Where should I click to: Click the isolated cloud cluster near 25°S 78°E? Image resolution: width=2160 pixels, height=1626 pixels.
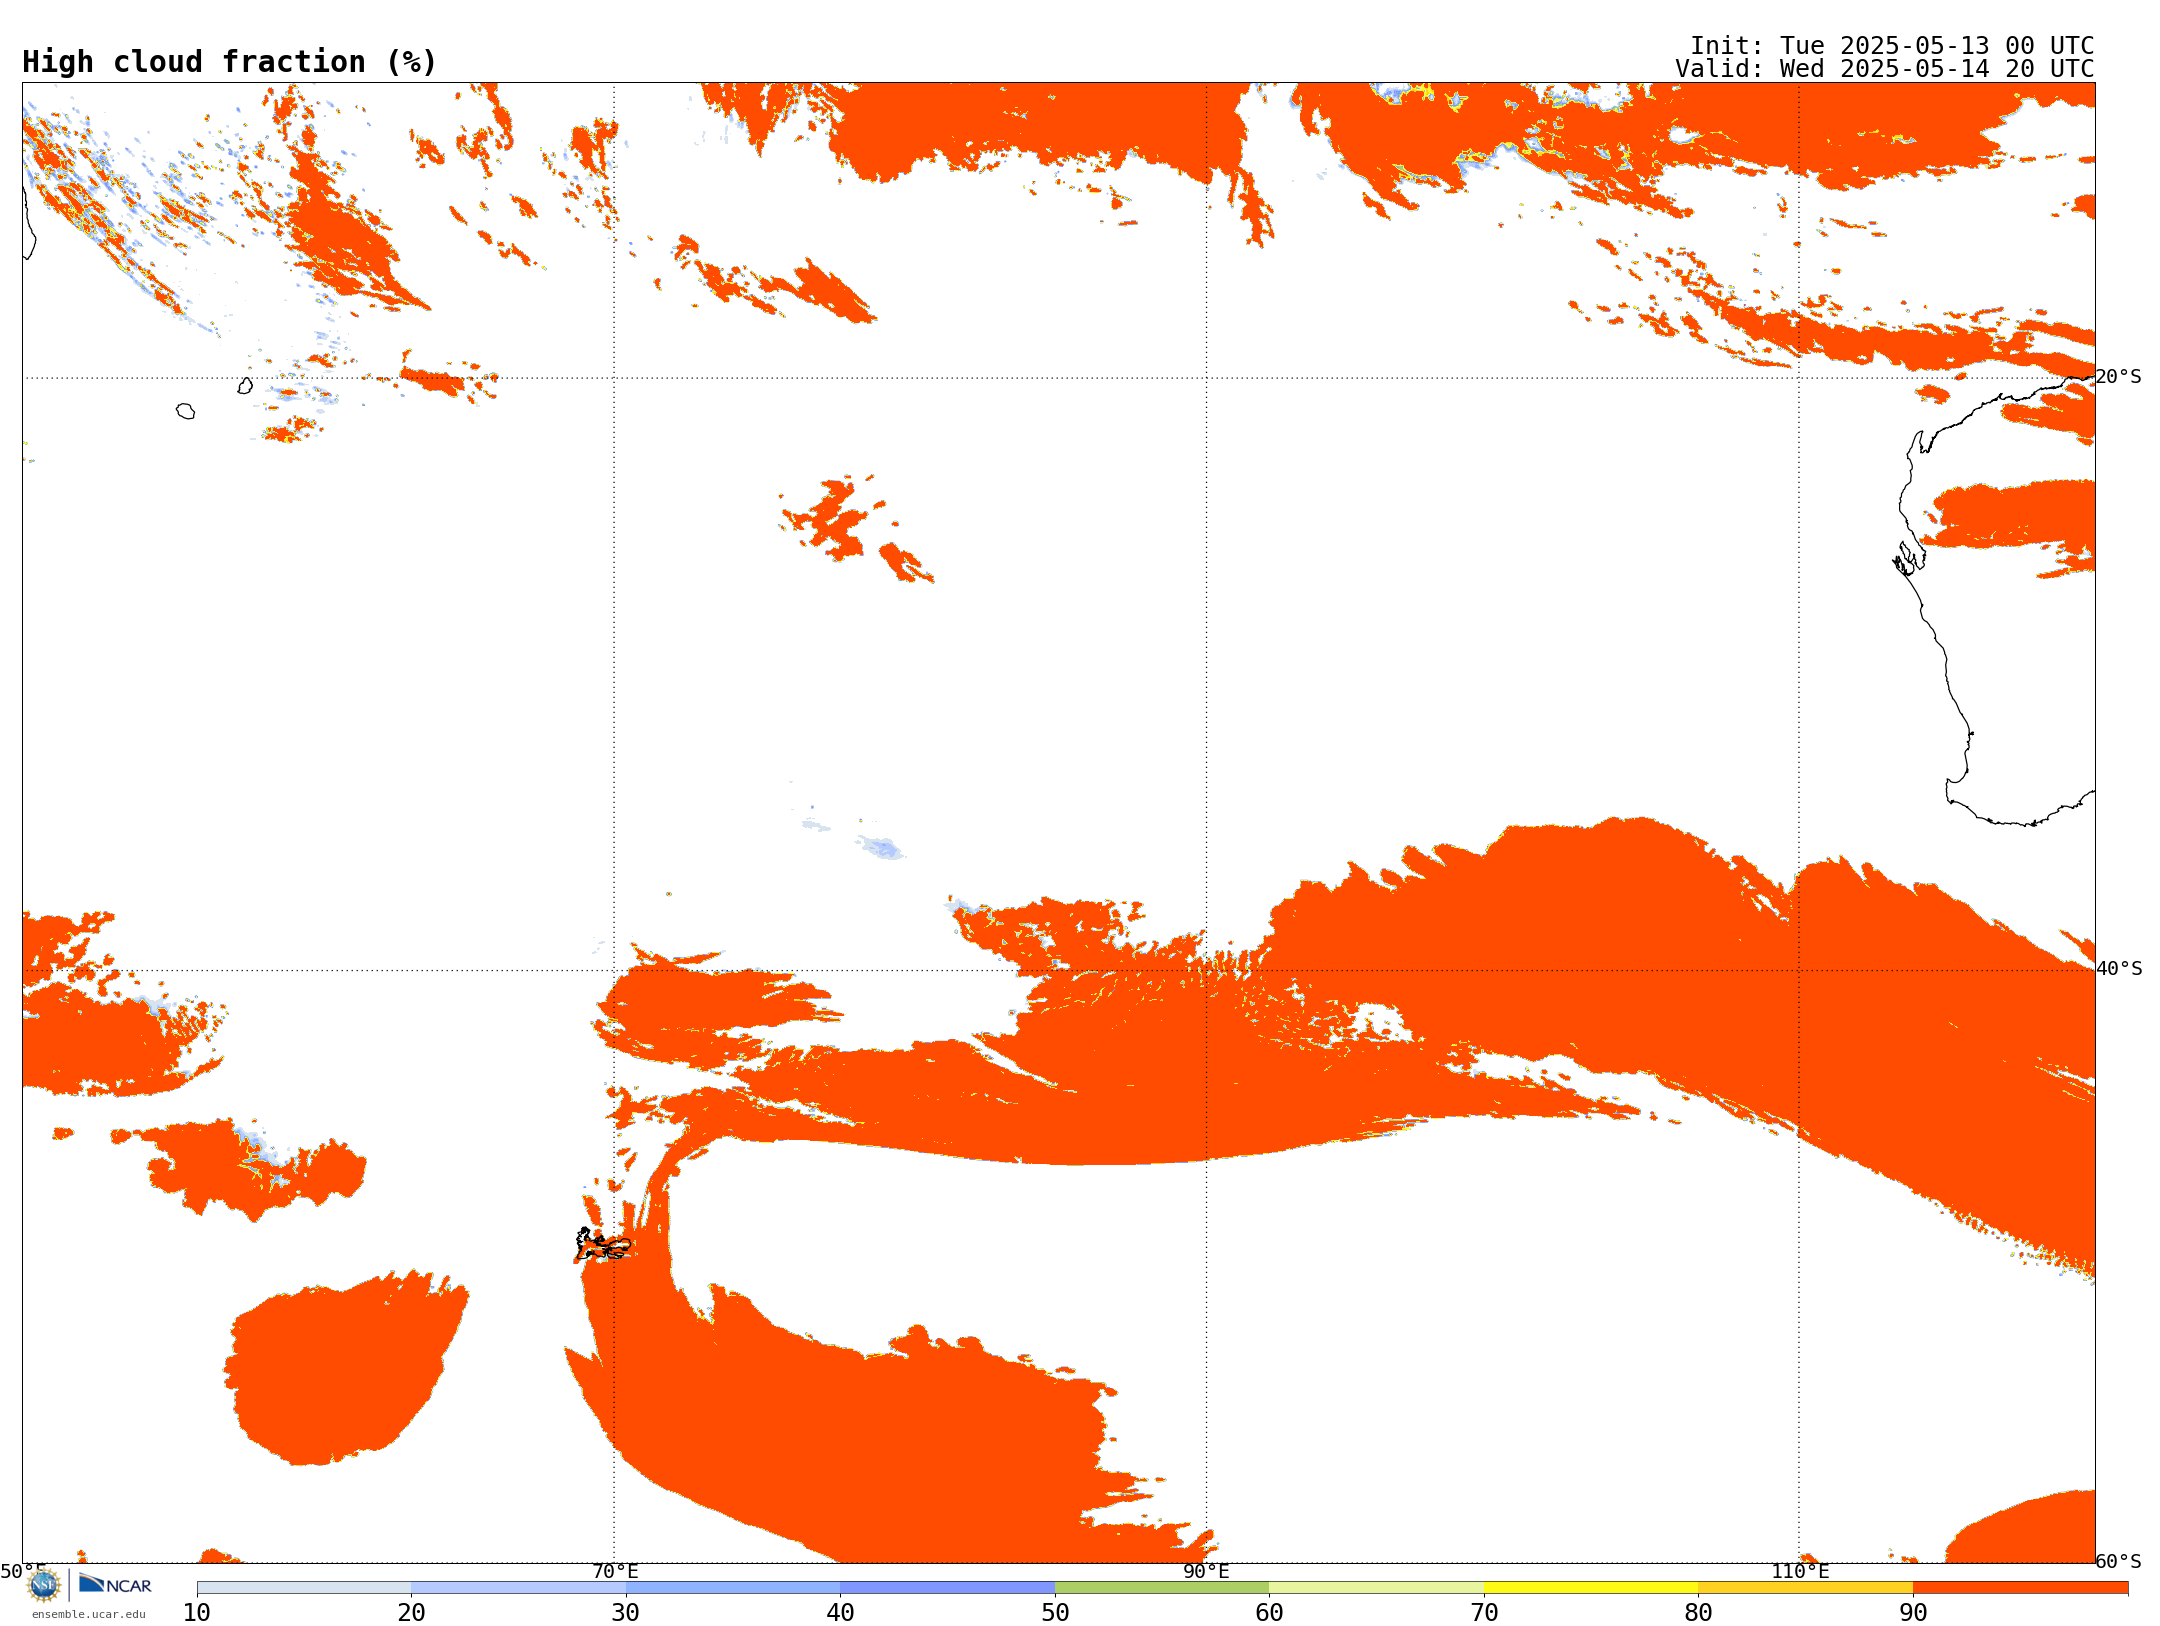pos(855,528)
